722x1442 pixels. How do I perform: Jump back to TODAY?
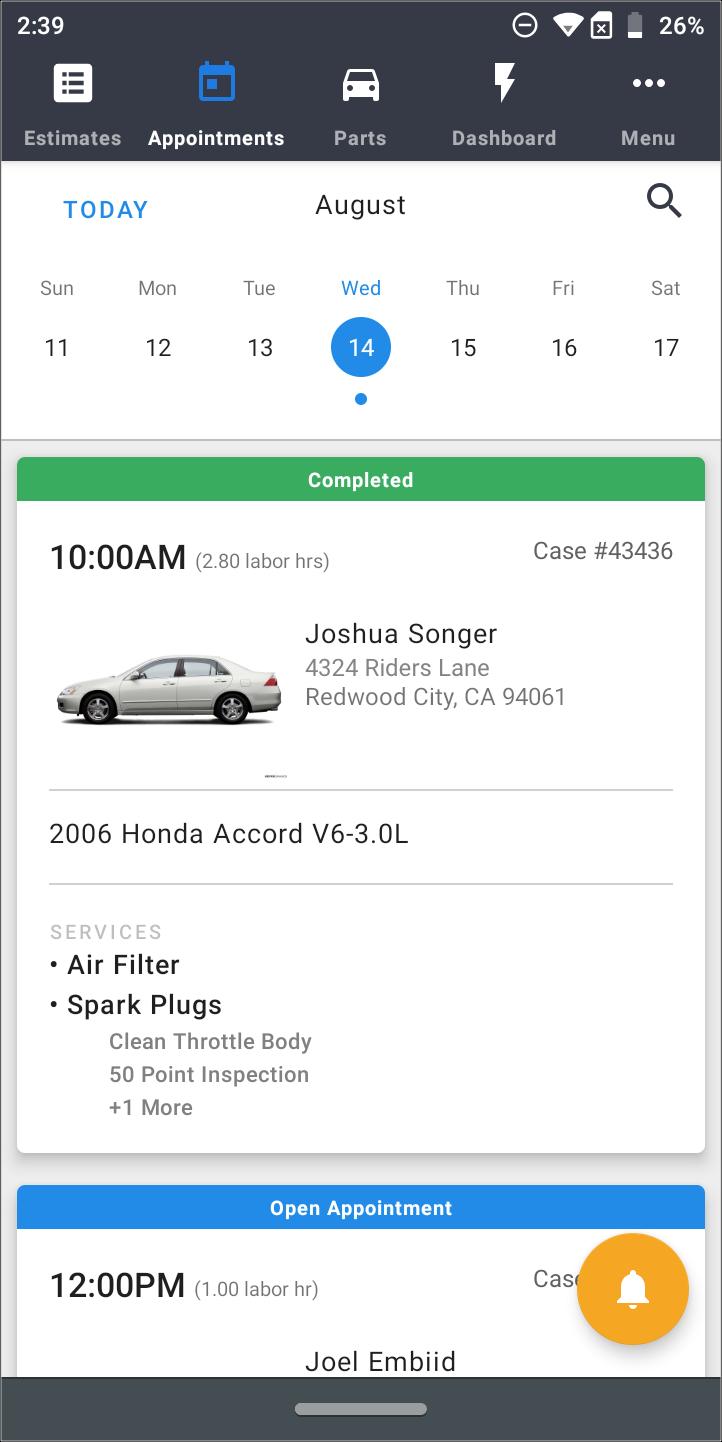(x=105, y=209)
